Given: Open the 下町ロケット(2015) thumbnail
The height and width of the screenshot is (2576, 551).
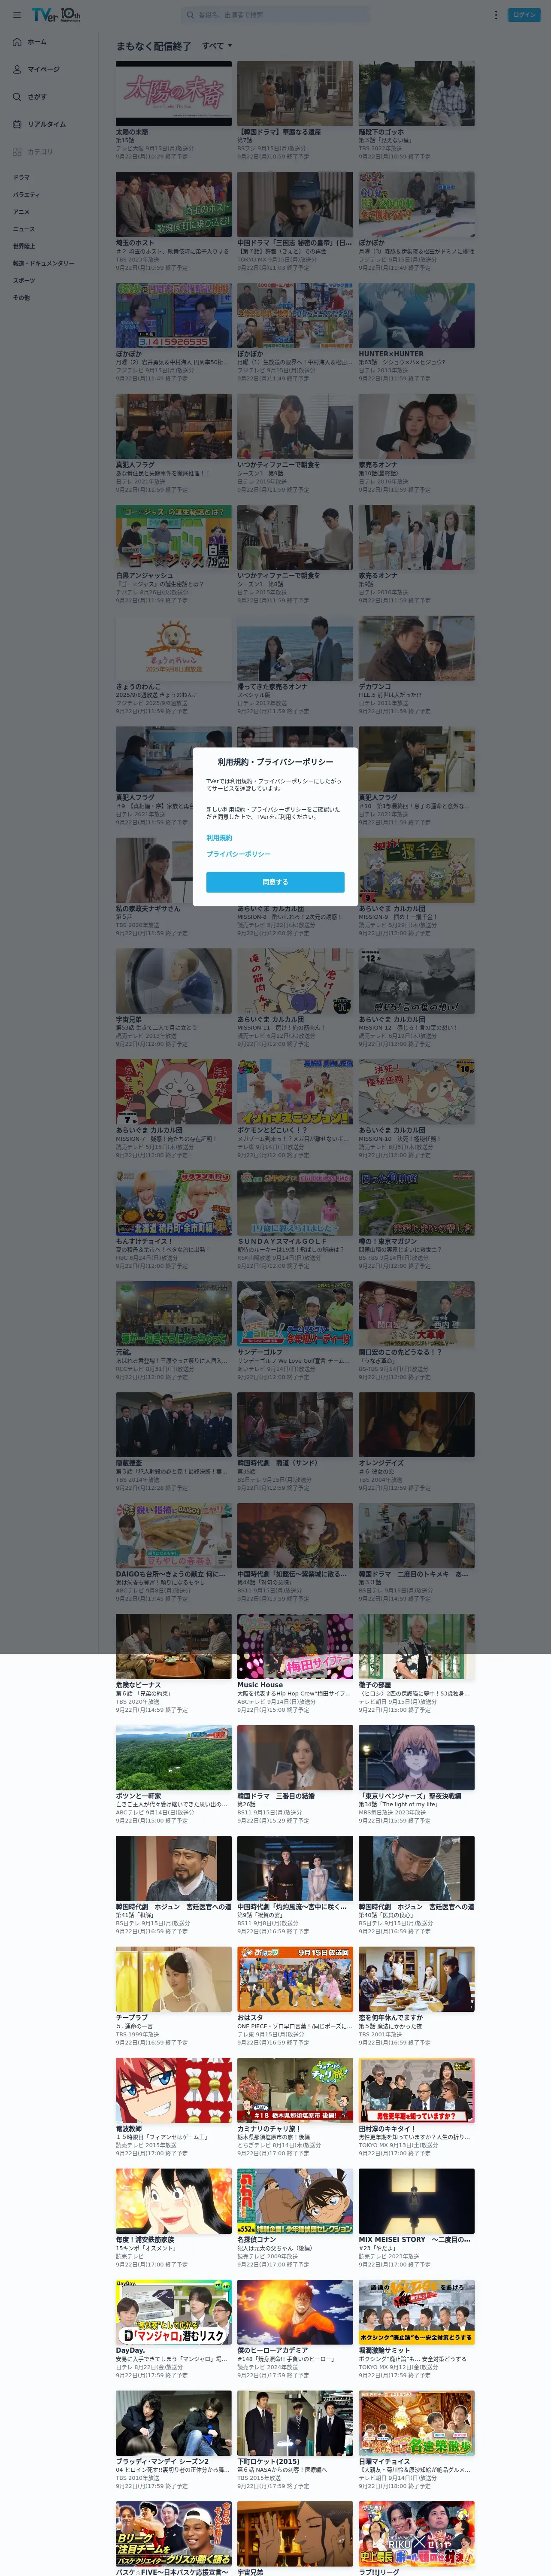Looking at the screenshot, I should pyautogui.click(x=295, y=2423).
